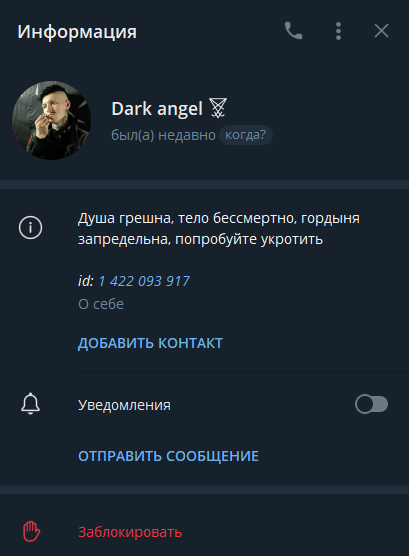
Task: Copy the id number 1 422 093 917
Action: tap(144, 281)
